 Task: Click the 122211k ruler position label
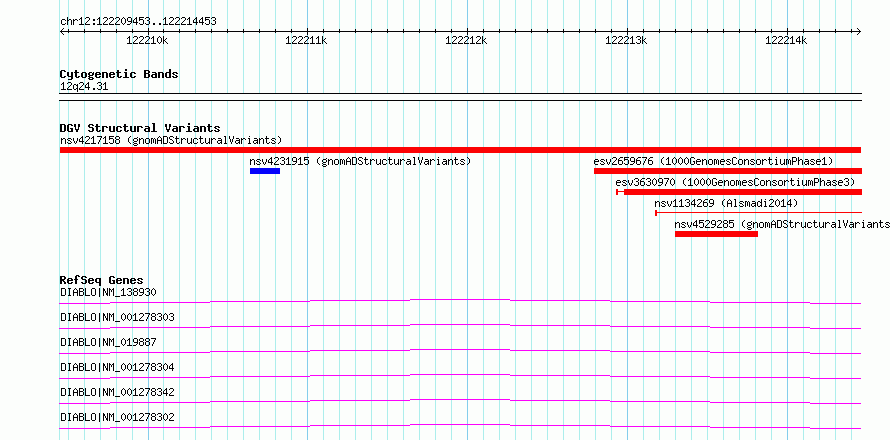[x=307, y=40]
